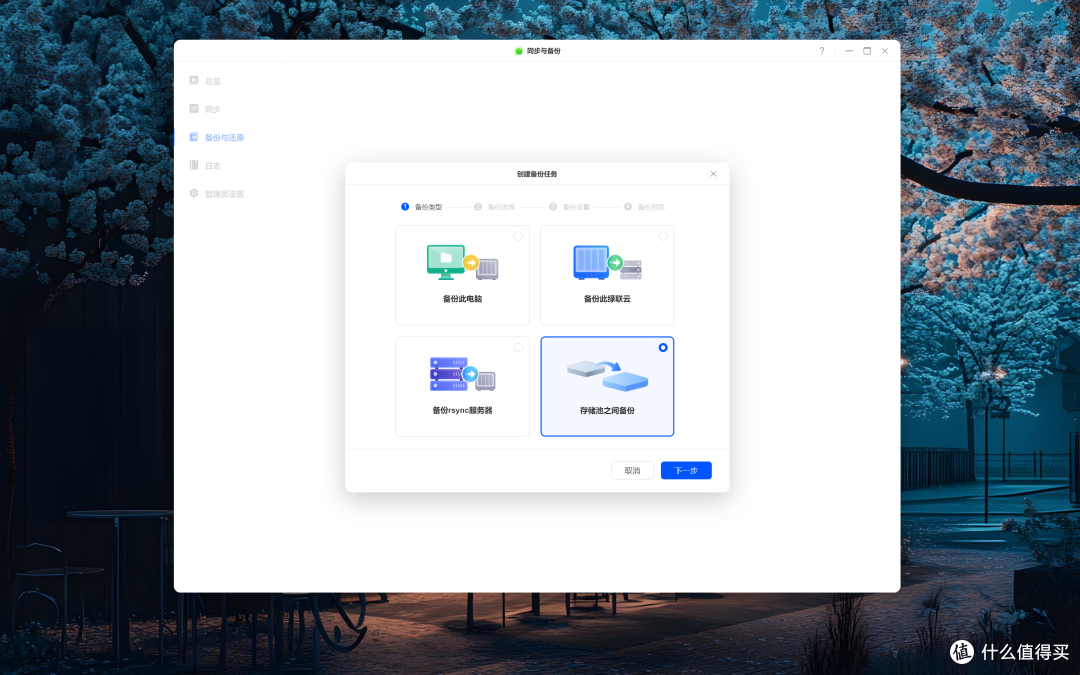Click the 备份rsync服务器 label
Viewport: 1080px width, 675px height.
coord(462,411)
